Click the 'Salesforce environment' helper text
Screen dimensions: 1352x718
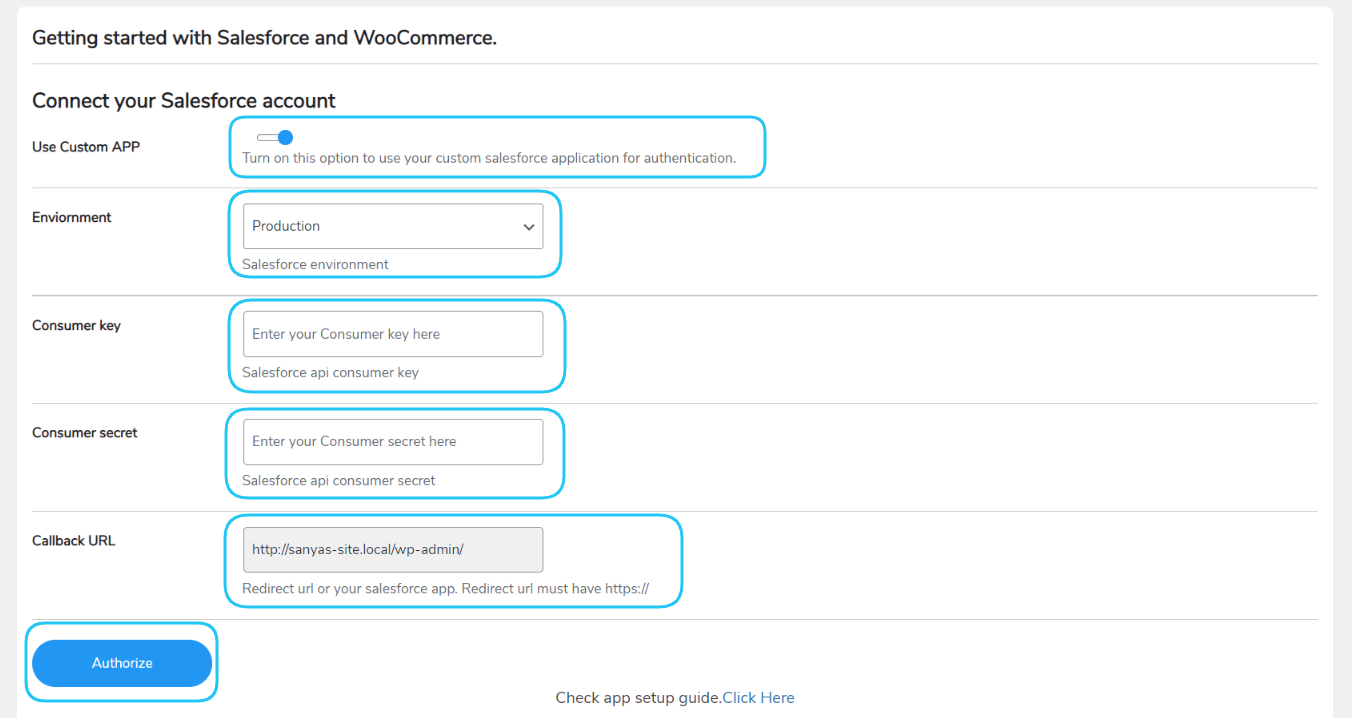[315, 265]
